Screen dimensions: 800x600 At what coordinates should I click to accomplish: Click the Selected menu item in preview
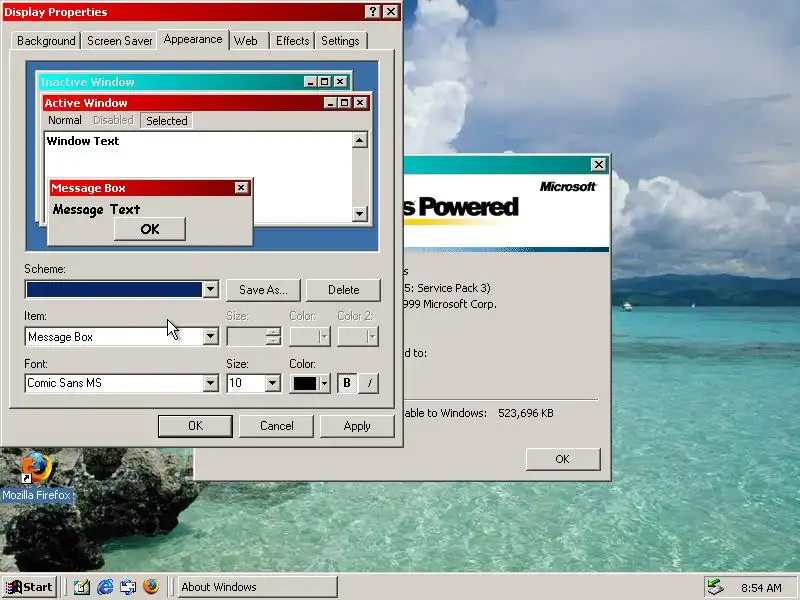(167, 121)
